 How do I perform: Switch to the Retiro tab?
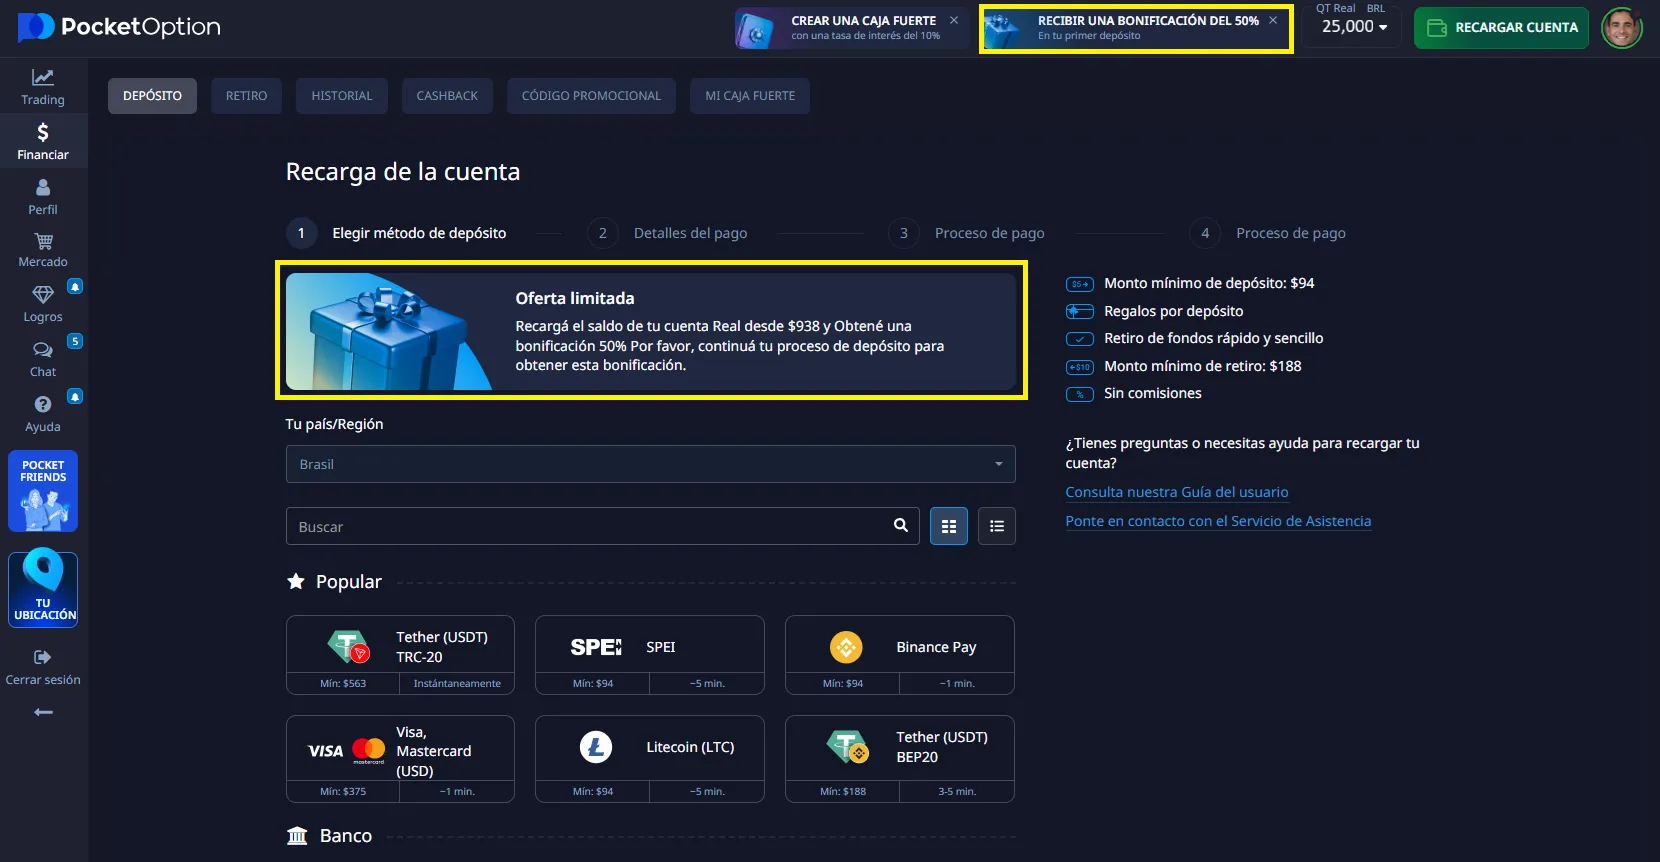click(x=246, y=96)
